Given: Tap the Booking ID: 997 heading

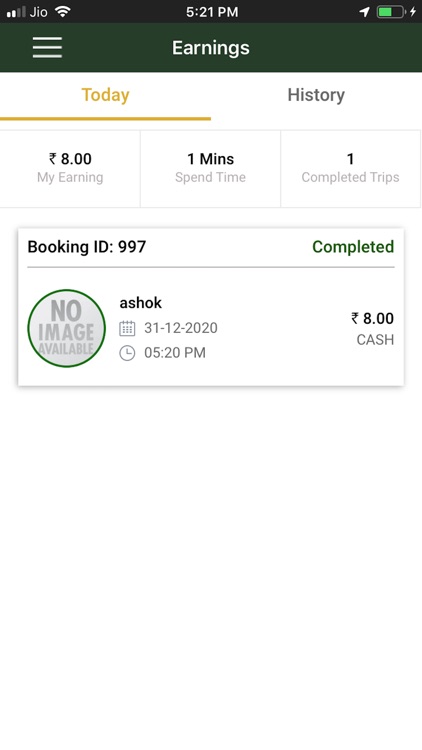Looking at the screenshot, I should click(87, 247).
